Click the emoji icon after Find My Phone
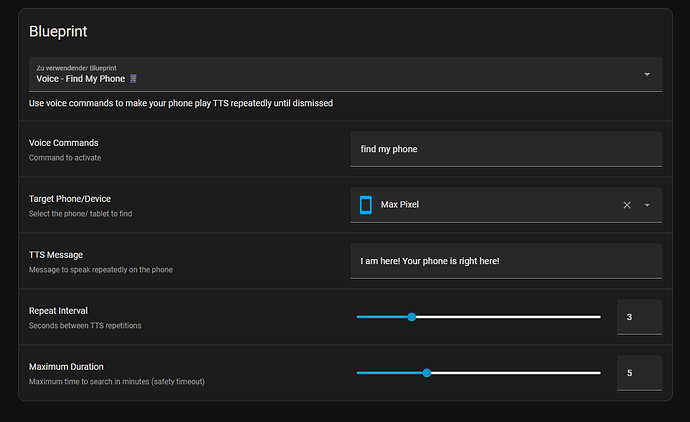Viewport: 690px width, 422px height. pyautogui.click(x=148, y=79)
